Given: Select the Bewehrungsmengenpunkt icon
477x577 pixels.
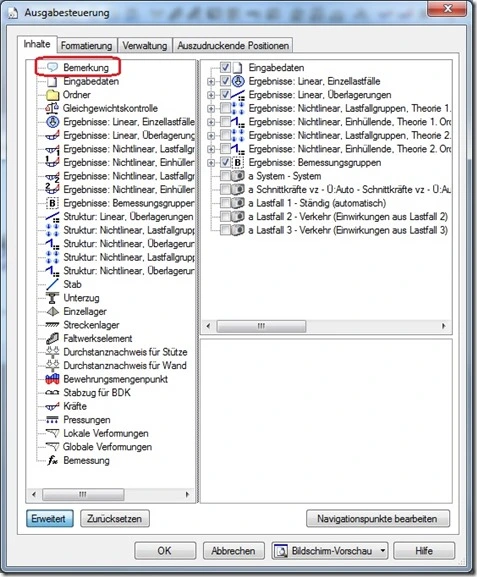Looking at the screenshot, I should coord(52,379).
